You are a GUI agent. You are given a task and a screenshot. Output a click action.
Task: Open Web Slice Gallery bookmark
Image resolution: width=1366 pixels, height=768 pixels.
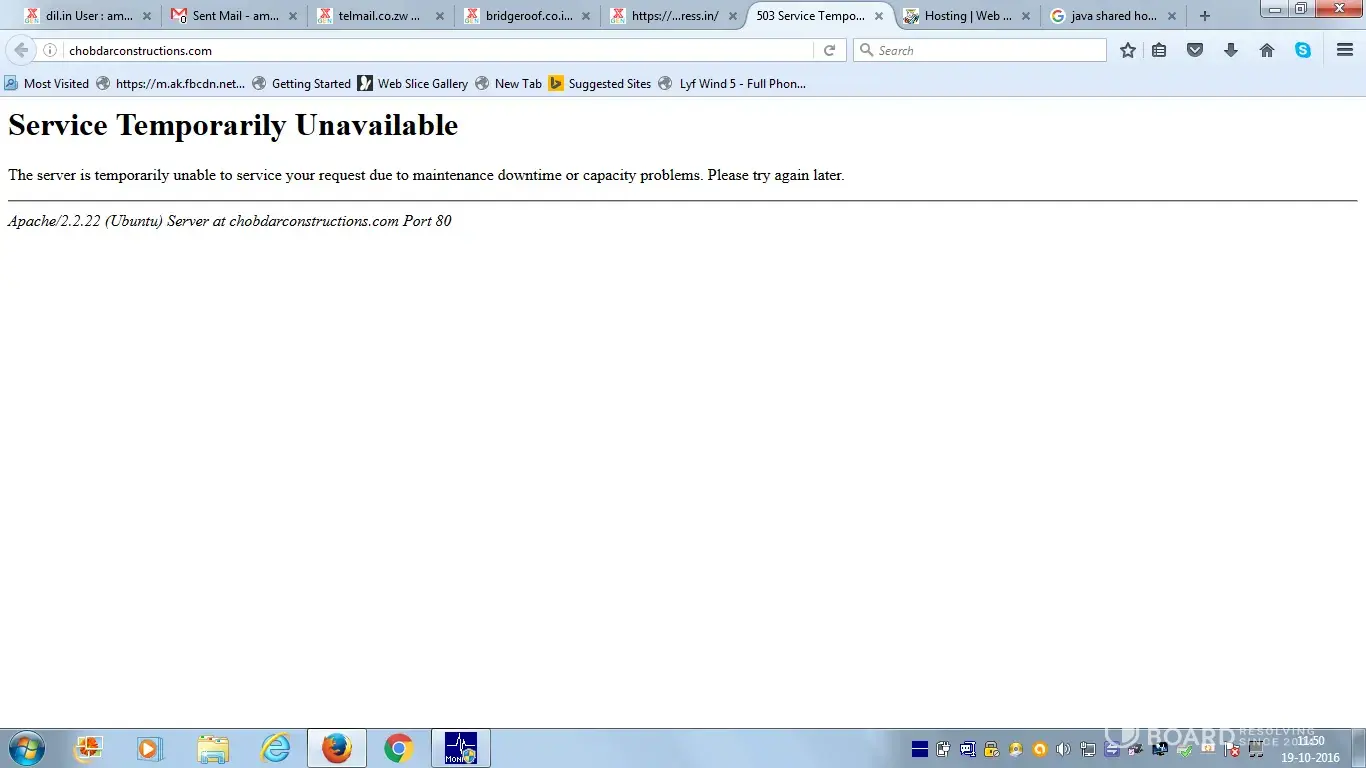click(412, 84)
